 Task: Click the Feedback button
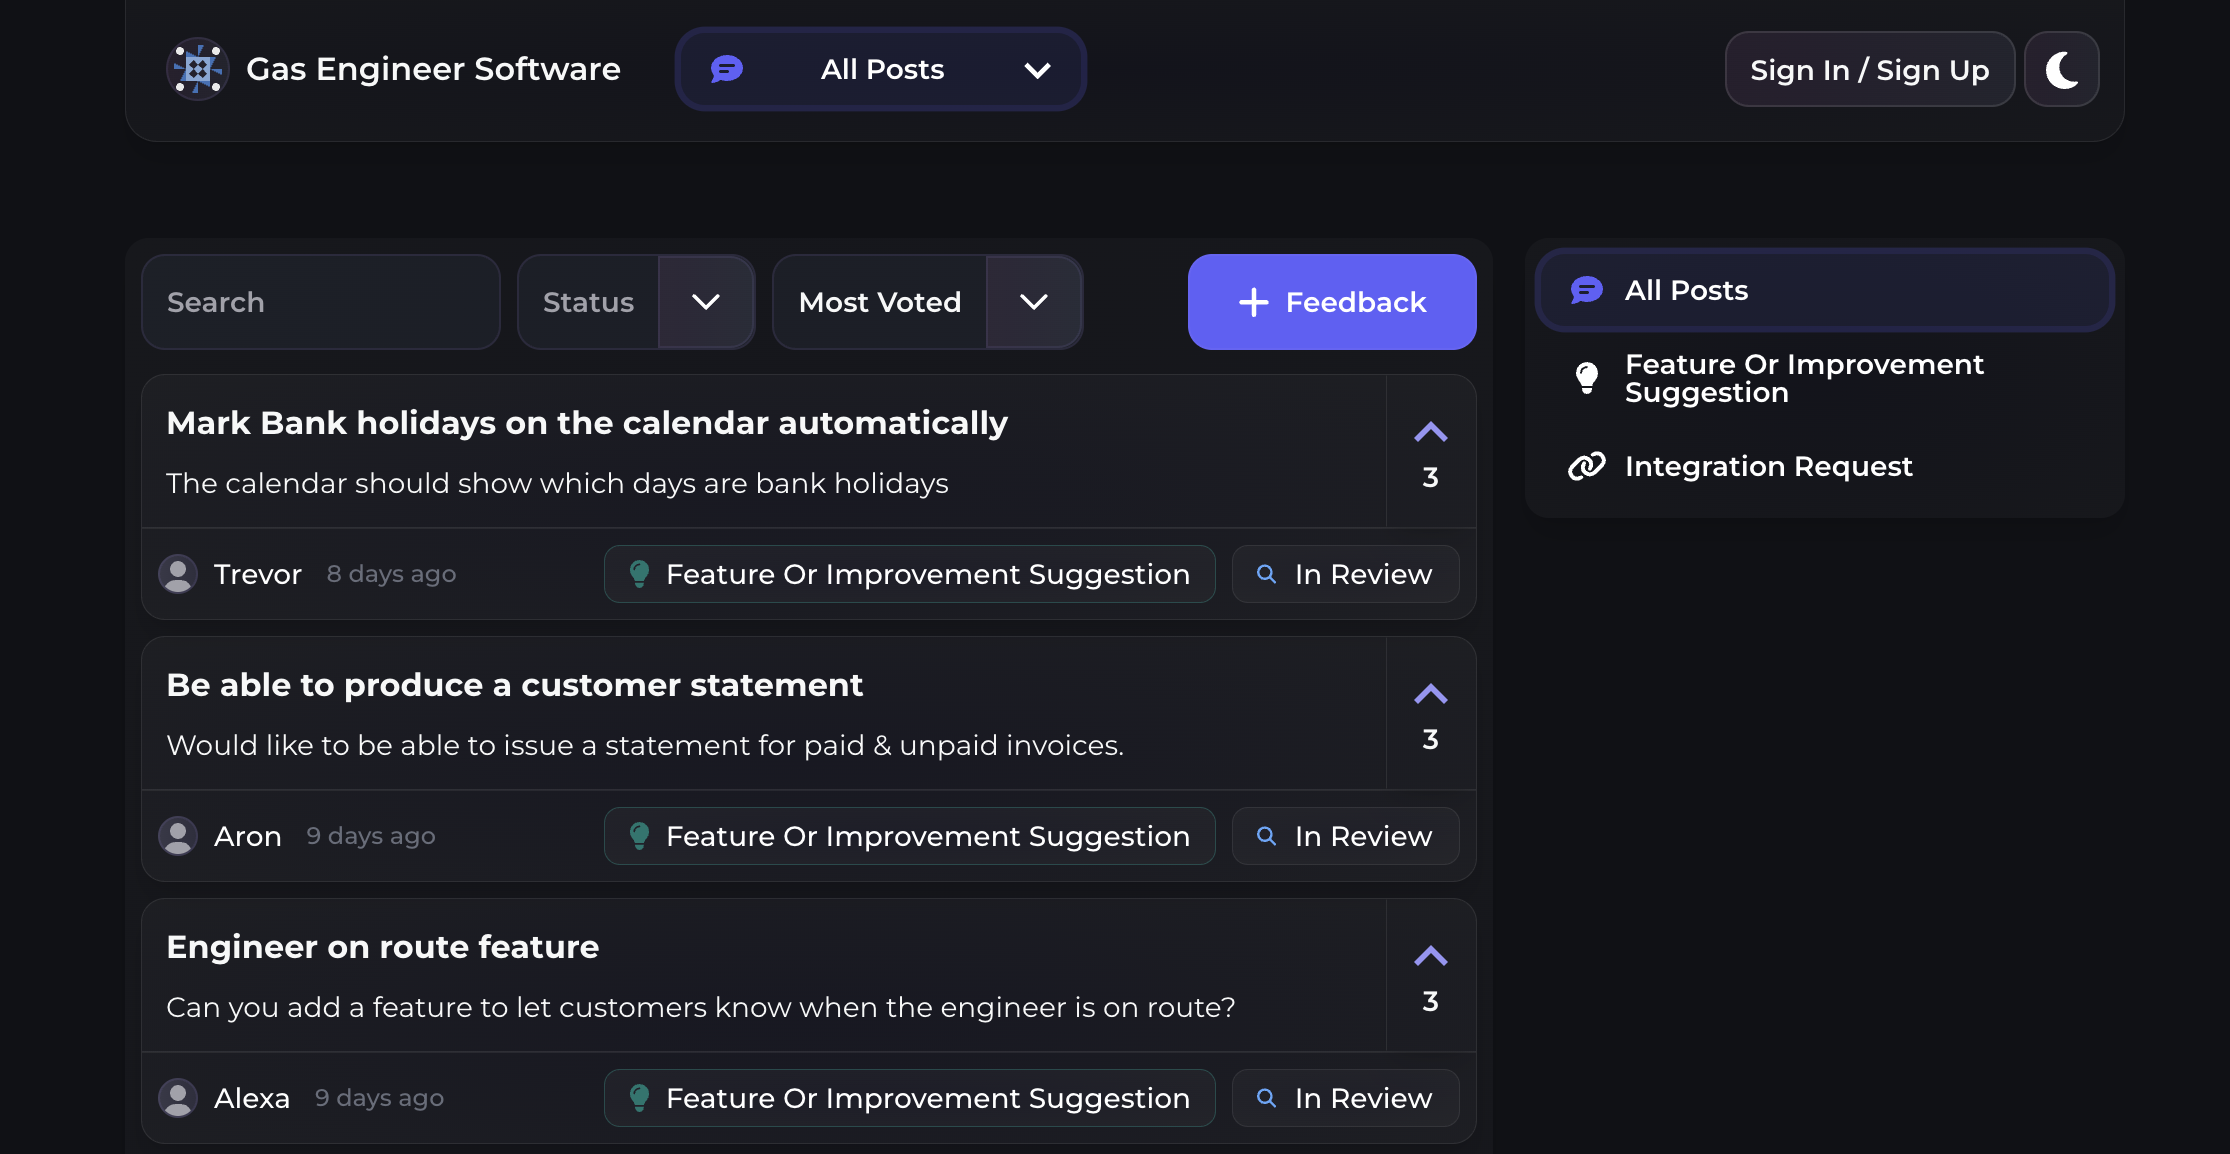1331,302
